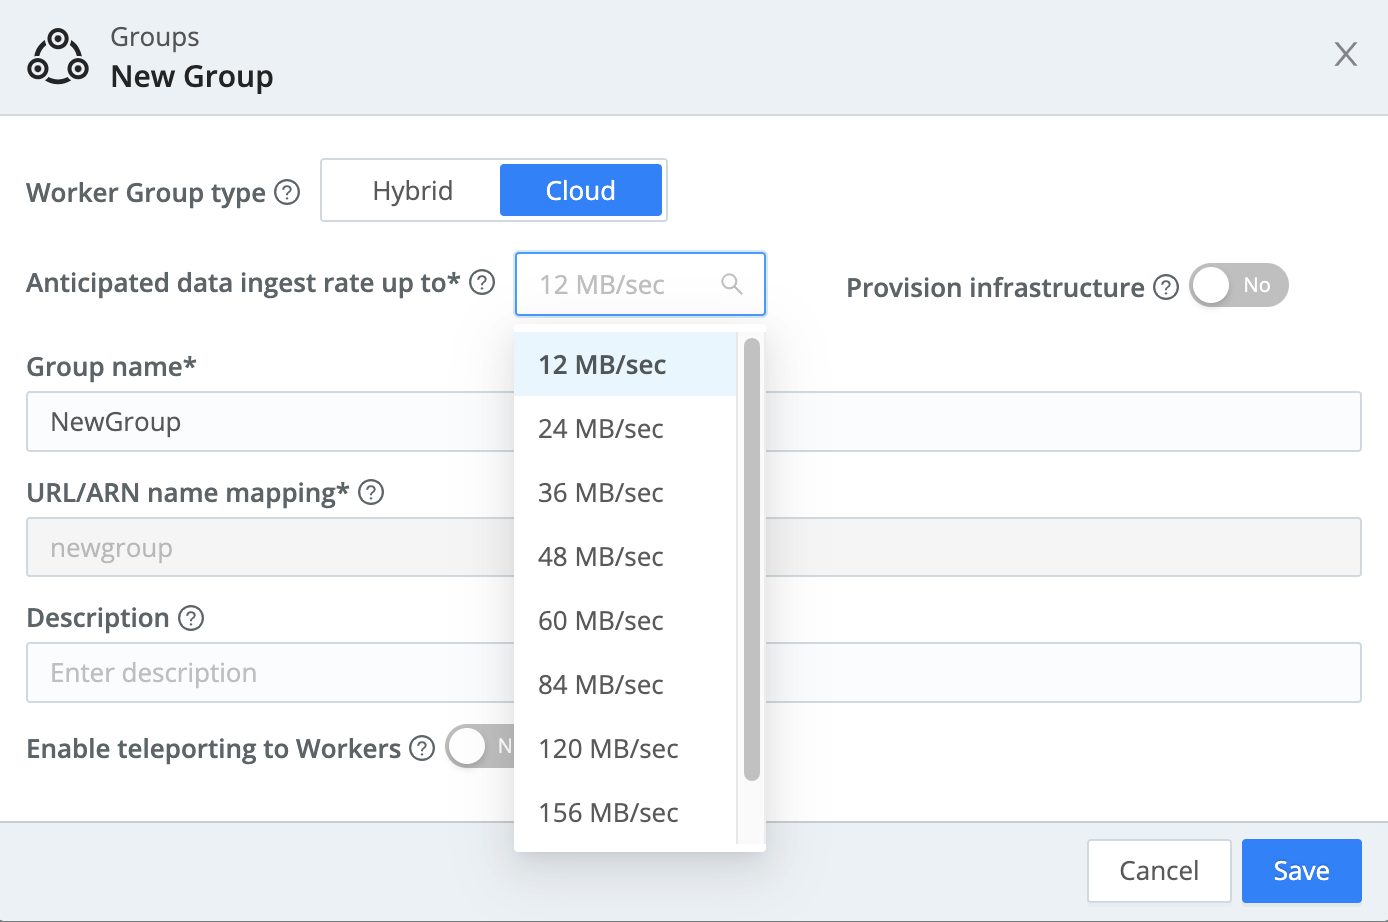
Task: Choose 60 MB/sec from the rate list
Action: coord(600,620)
